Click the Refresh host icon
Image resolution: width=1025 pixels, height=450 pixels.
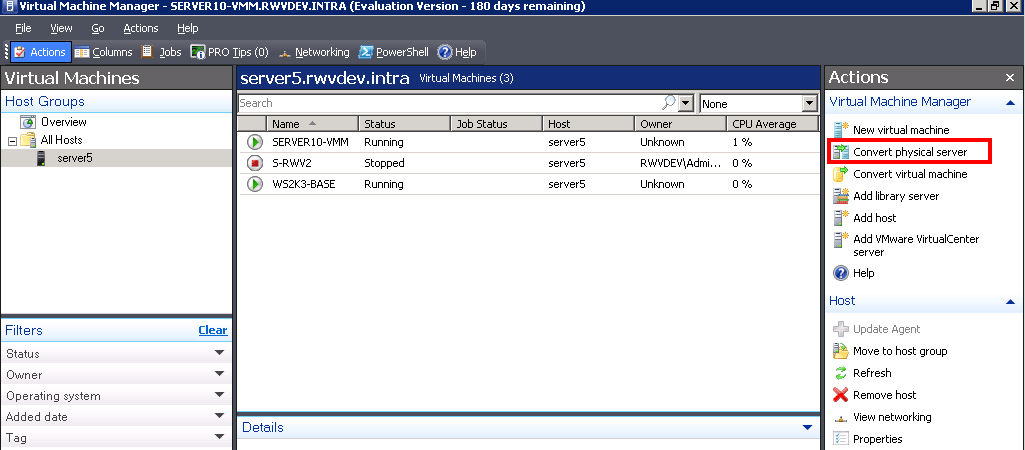pyautogui.click(x=841, y=373)
